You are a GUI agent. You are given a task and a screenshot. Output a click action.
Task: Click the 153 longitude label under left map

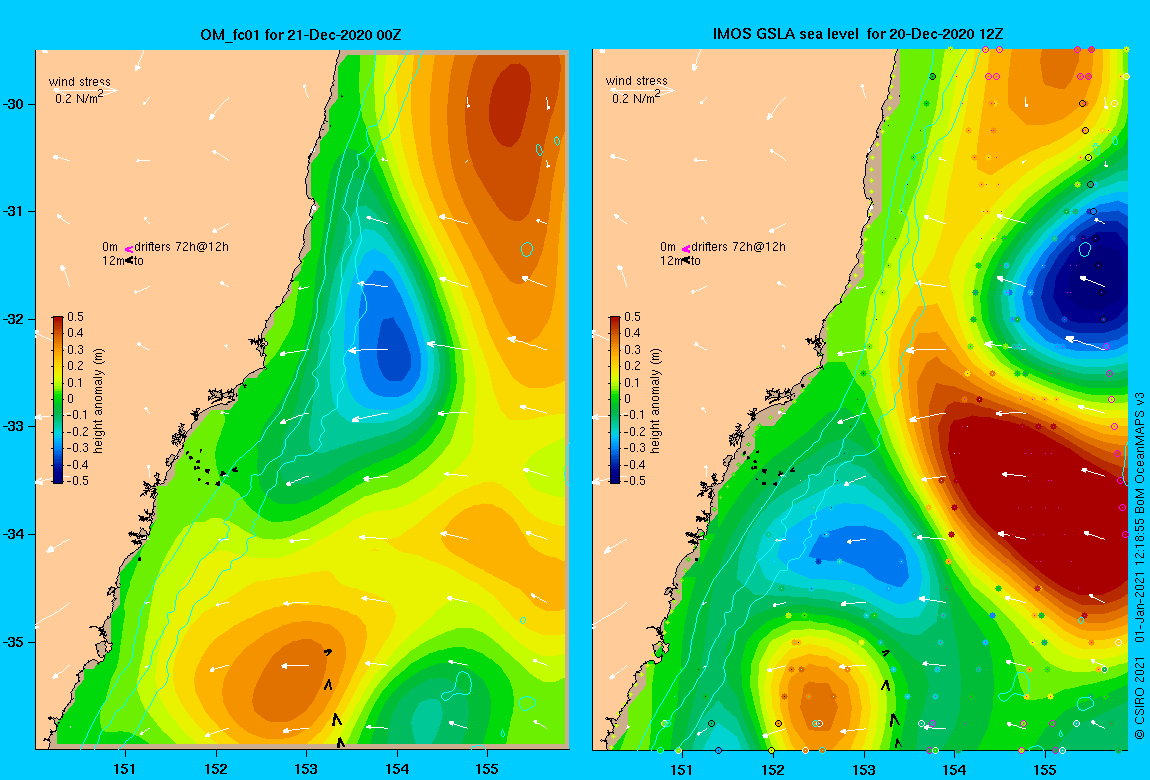[306, 769]
